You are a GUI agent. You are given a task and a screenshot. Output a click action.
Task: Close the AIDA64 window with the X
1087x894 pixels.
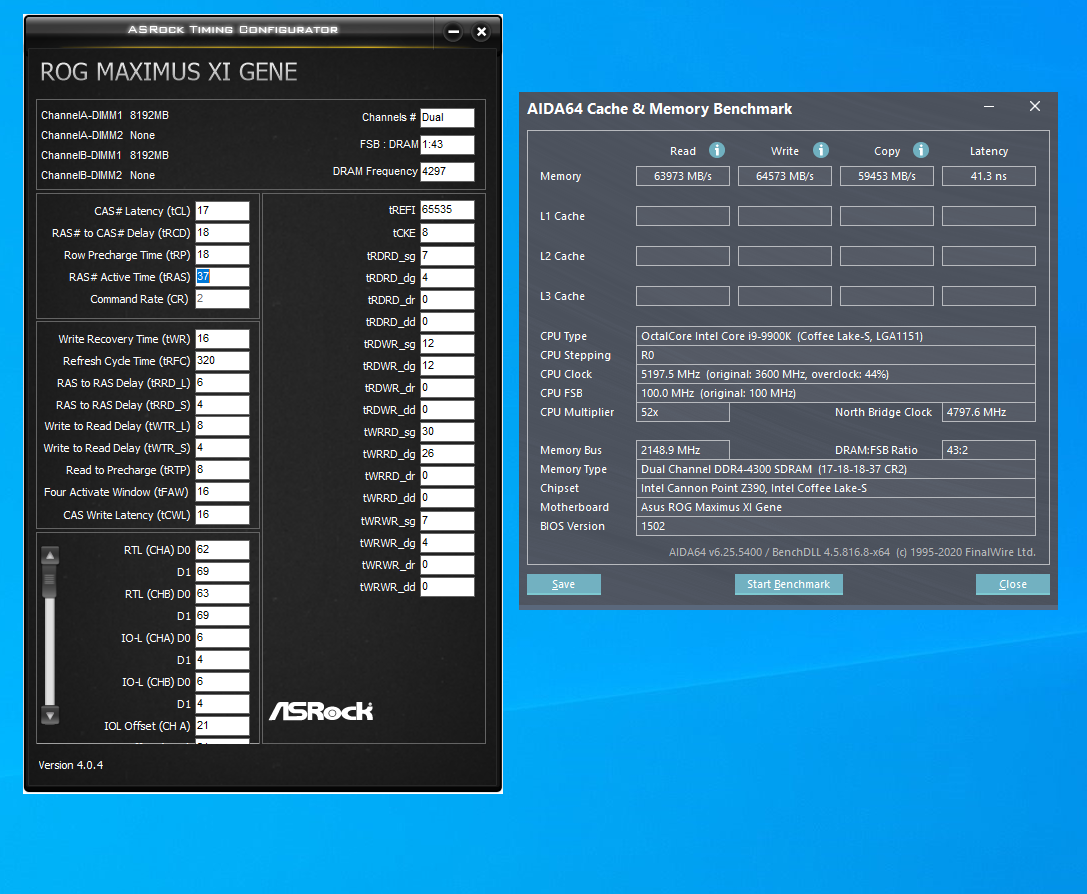pos(1035,107)
